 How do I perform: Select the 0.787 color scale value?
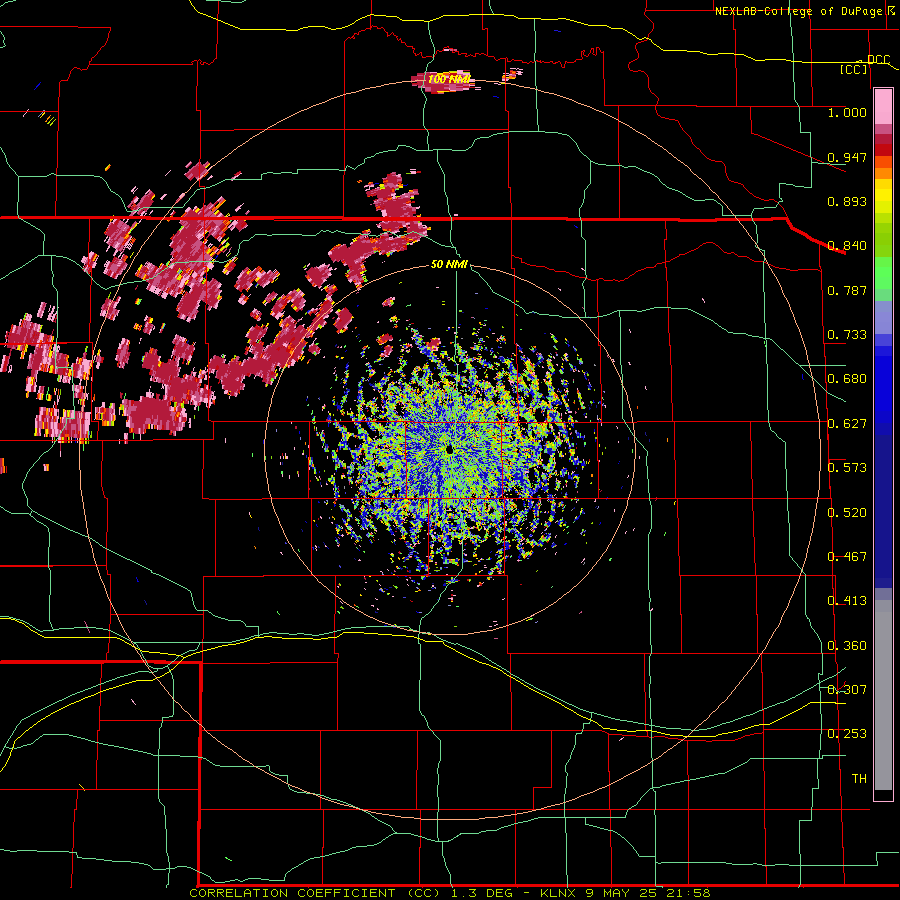pos(847,290)
